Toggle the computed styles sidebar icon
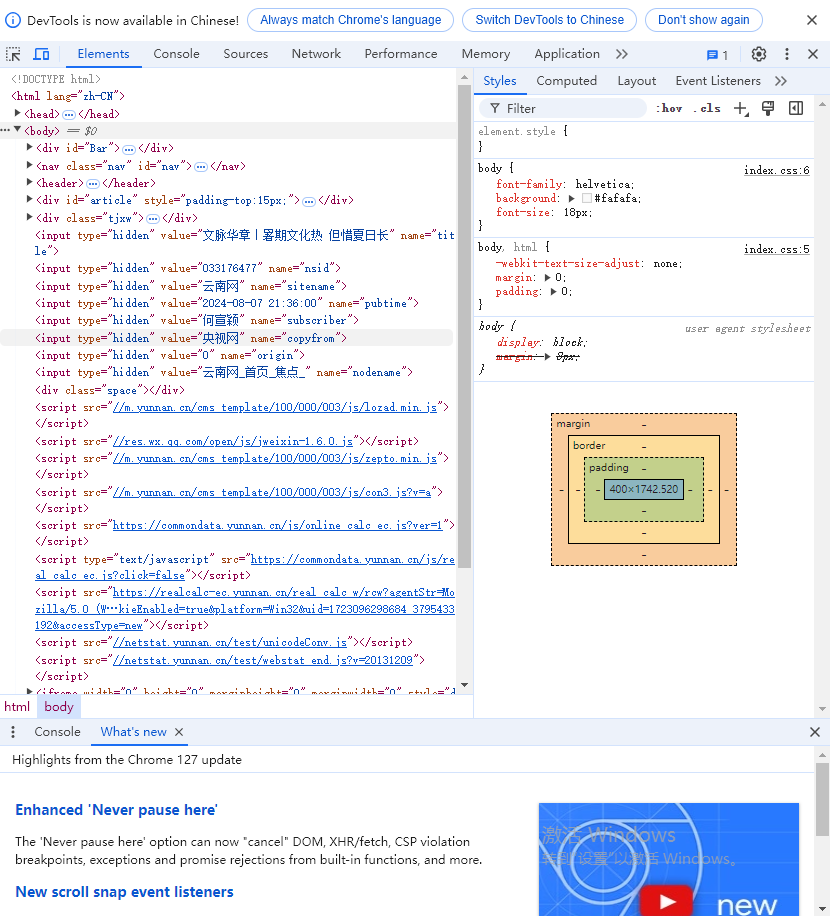Screen dimensions: 830x916 (796, 108)
